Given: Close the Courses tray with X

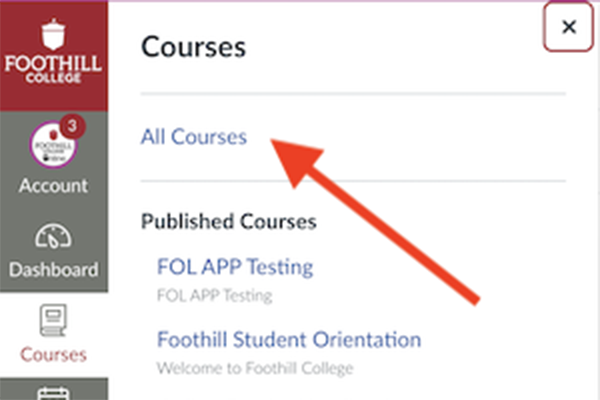Looking at the screenshot, I should pos(569,27).
